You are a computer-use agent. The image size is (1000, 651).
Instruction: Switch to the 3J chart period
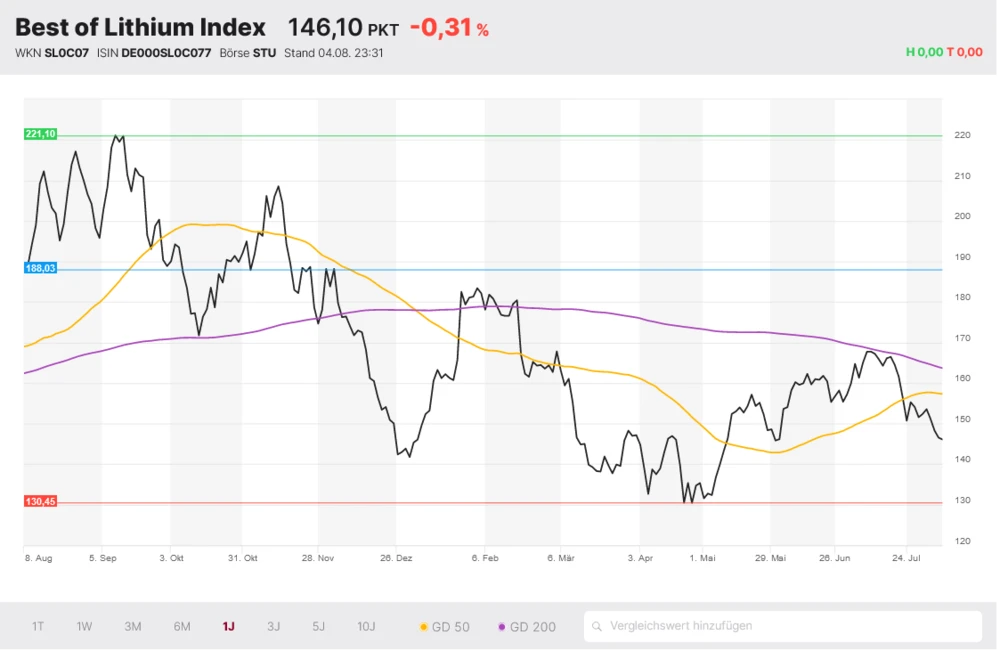tap(274, 627)
